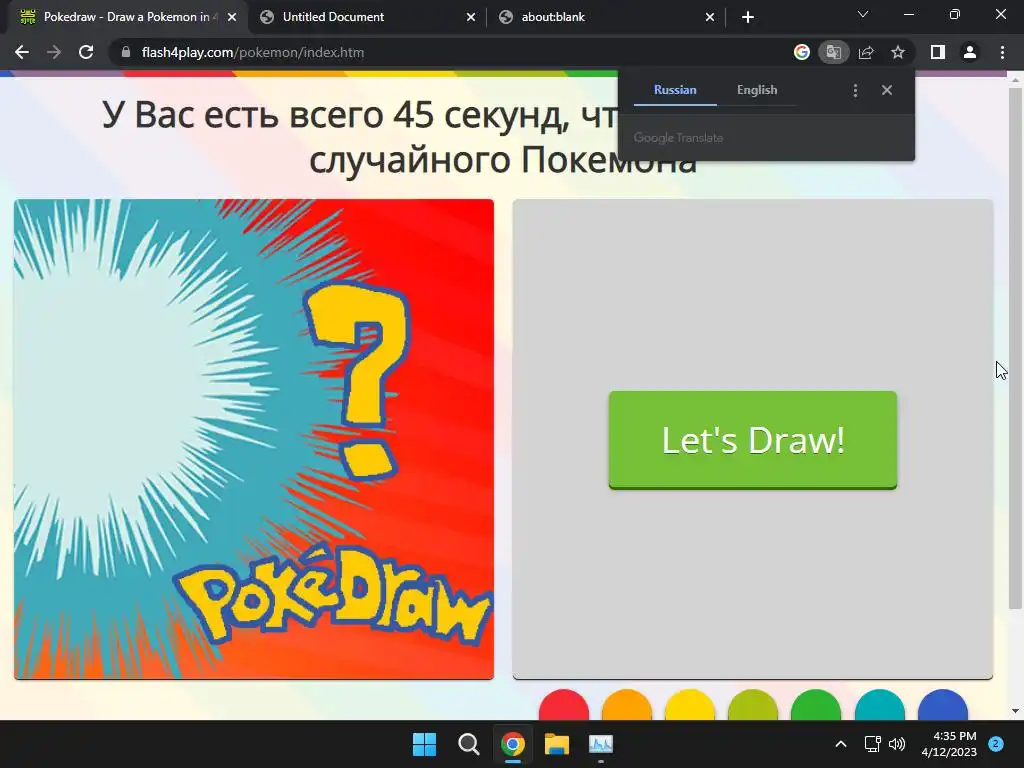Open clock showing 4:35 PM
The height and width of the screenshot is (768, 1024).
(x=949, y=744)
